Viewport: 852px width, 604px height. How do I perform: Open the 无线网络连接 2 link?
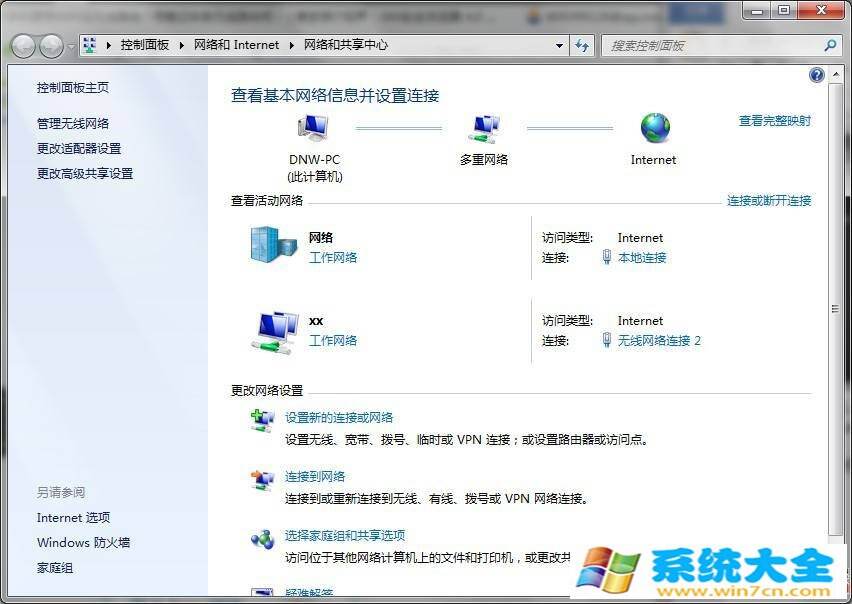pyautogui.click(x=659, y=341)
